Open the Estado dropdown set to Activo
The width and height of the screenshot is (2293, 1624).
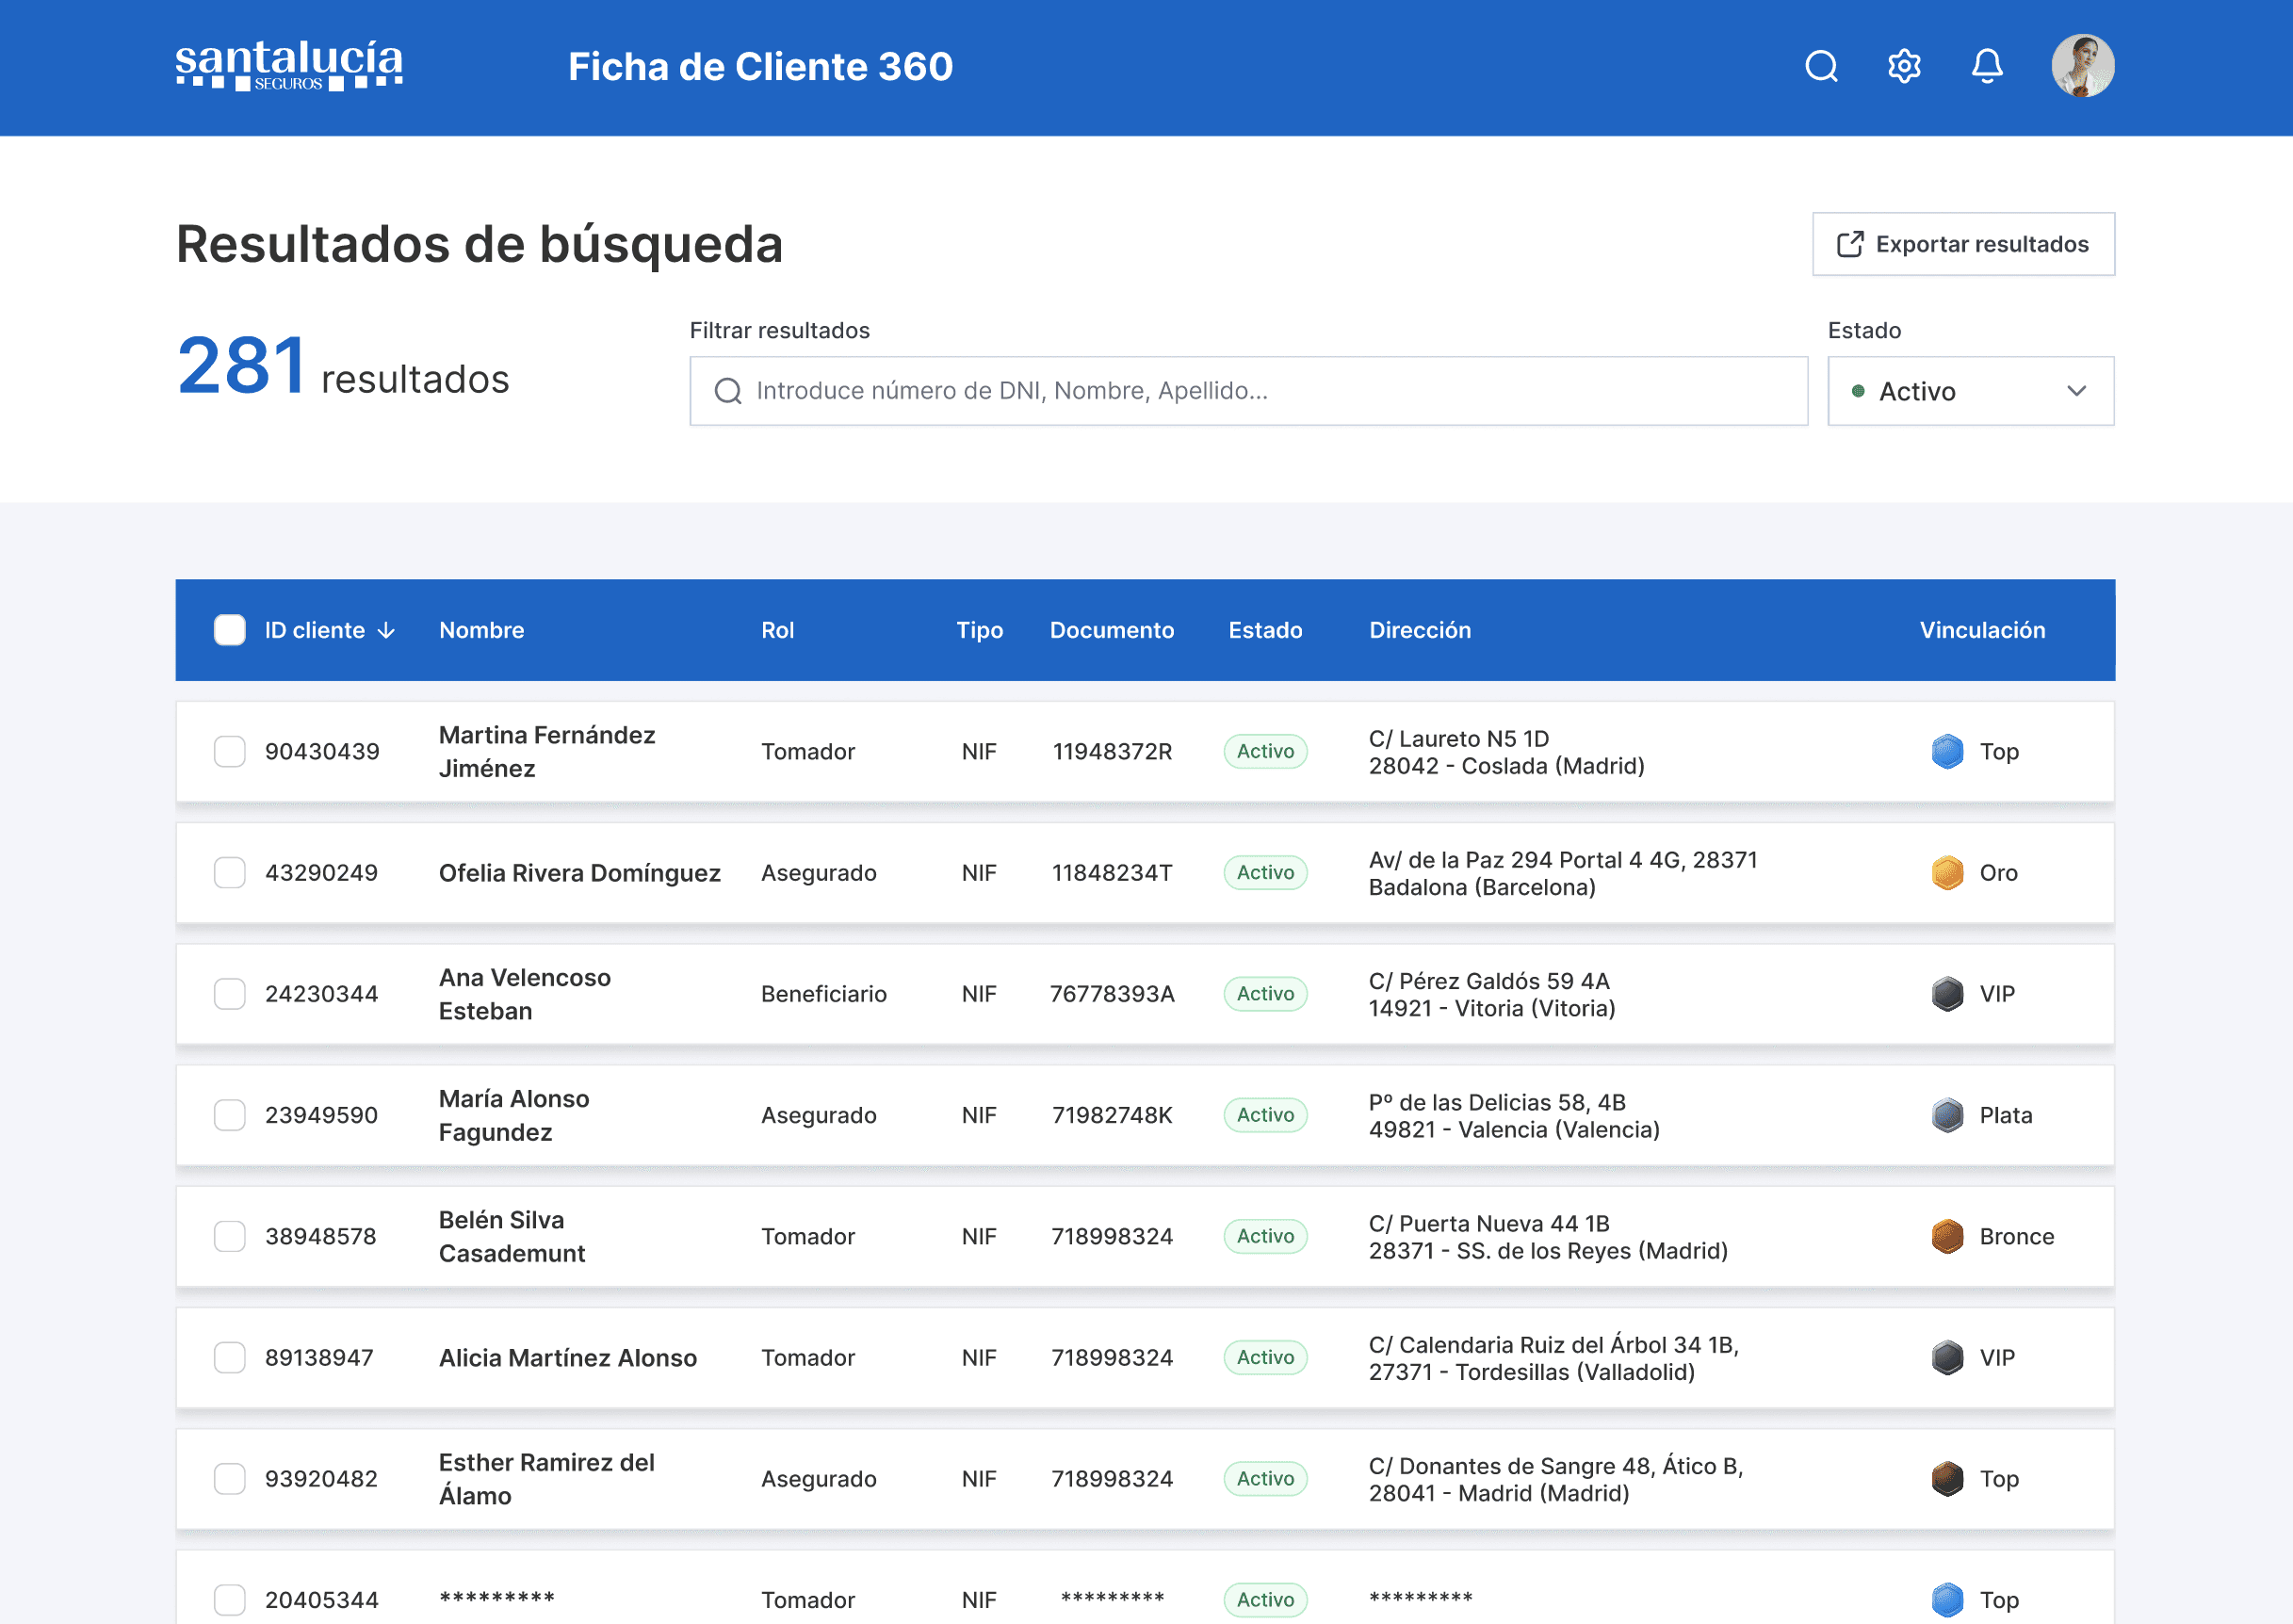point(1970,391)
